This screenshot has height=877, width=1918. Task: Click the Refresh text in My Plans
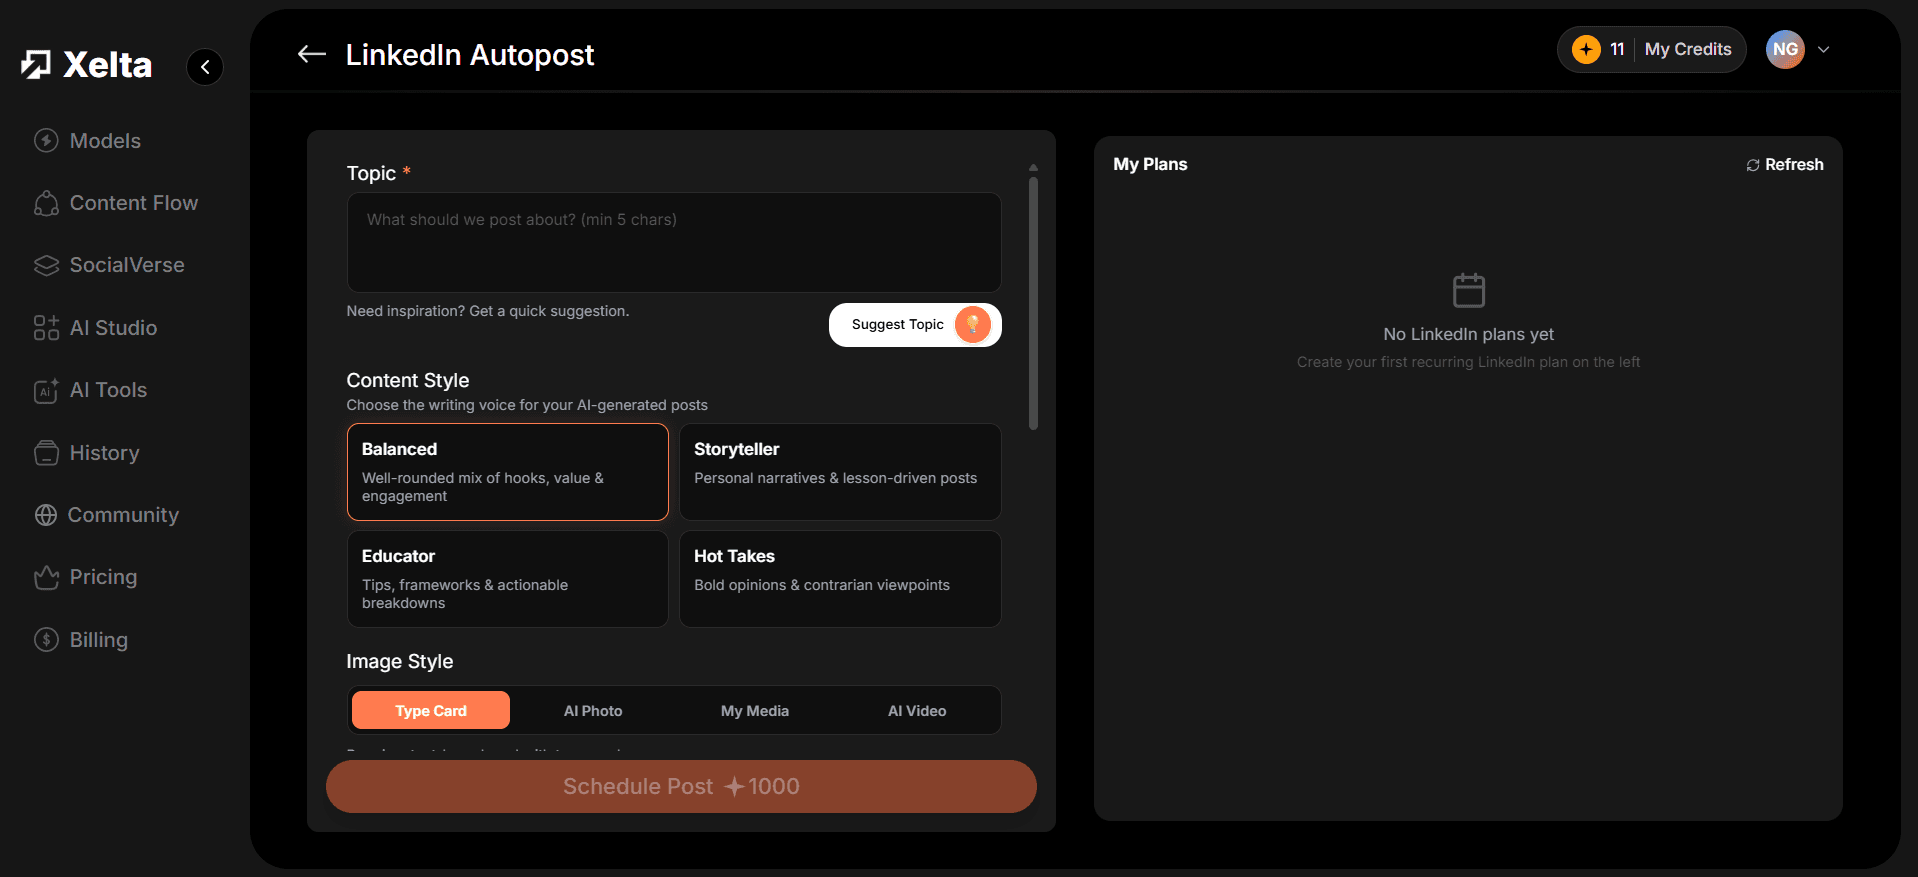coord(1794,165)
